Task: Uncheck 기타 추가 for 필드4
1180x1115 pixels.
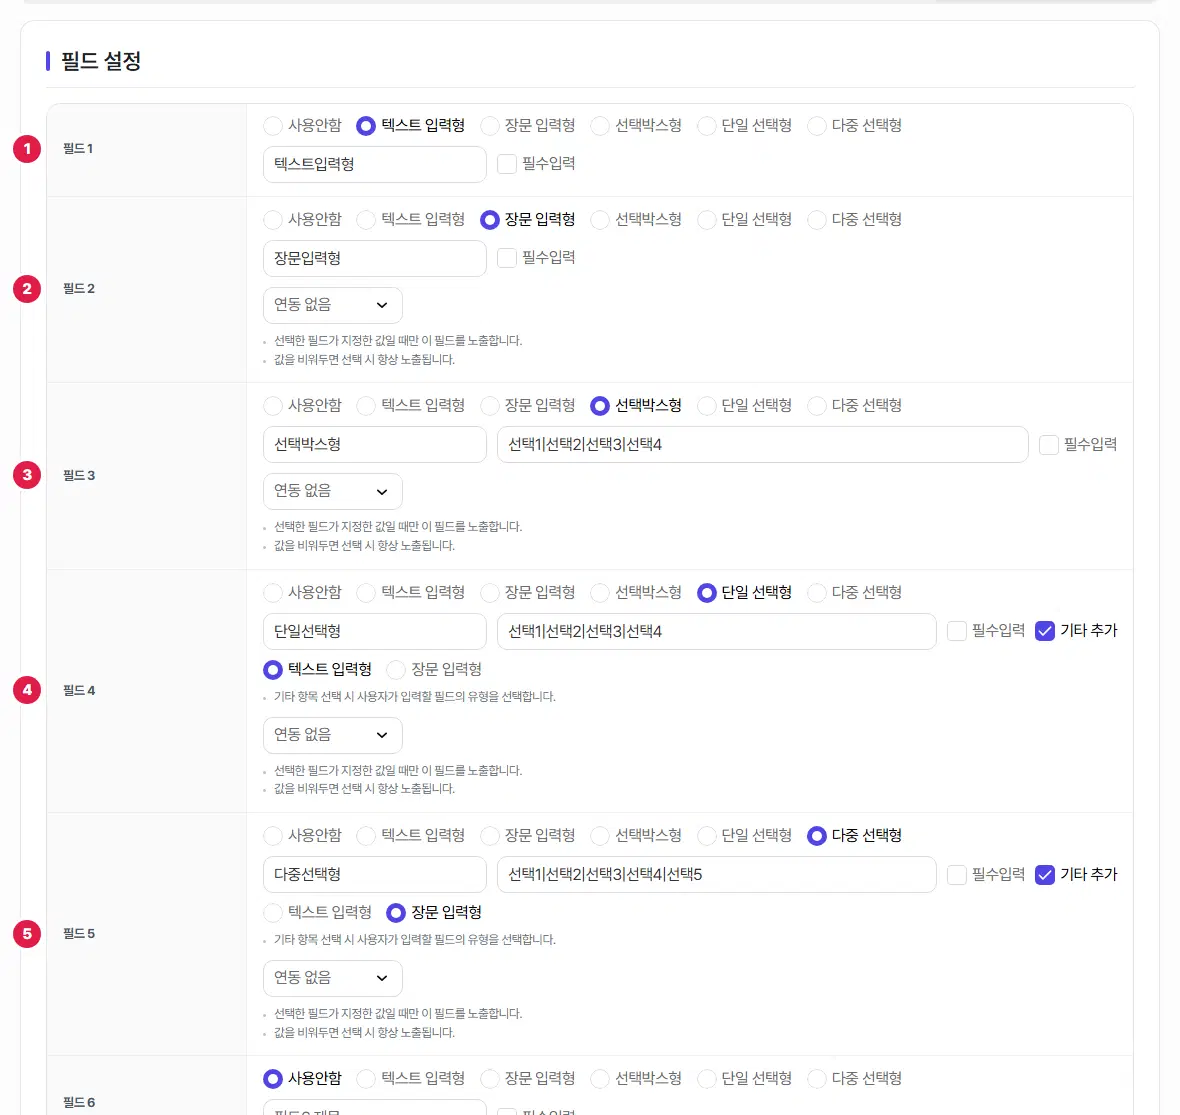Action: tap(1045, 630)
